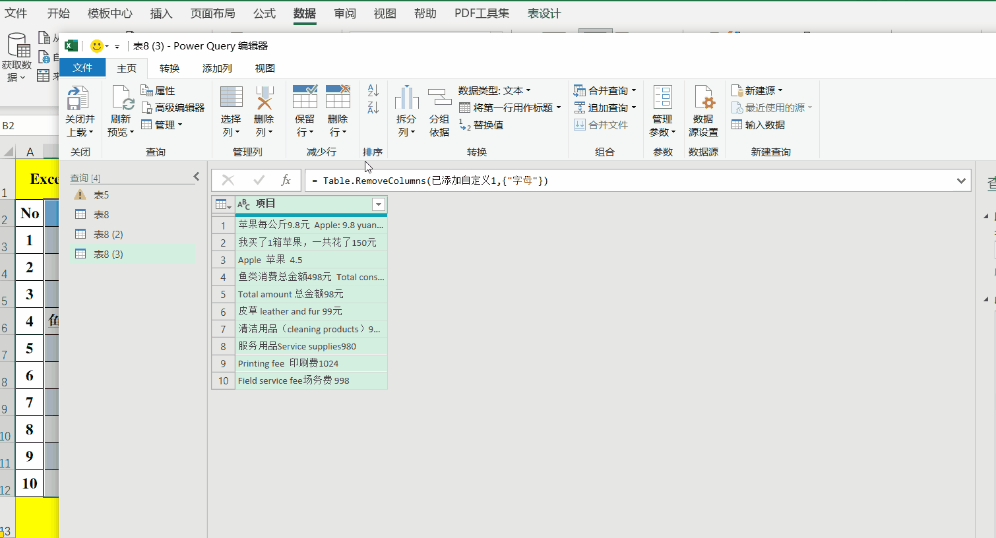Click Enter Data (输入数据)

pyautogui.click(x=758, y=124)
